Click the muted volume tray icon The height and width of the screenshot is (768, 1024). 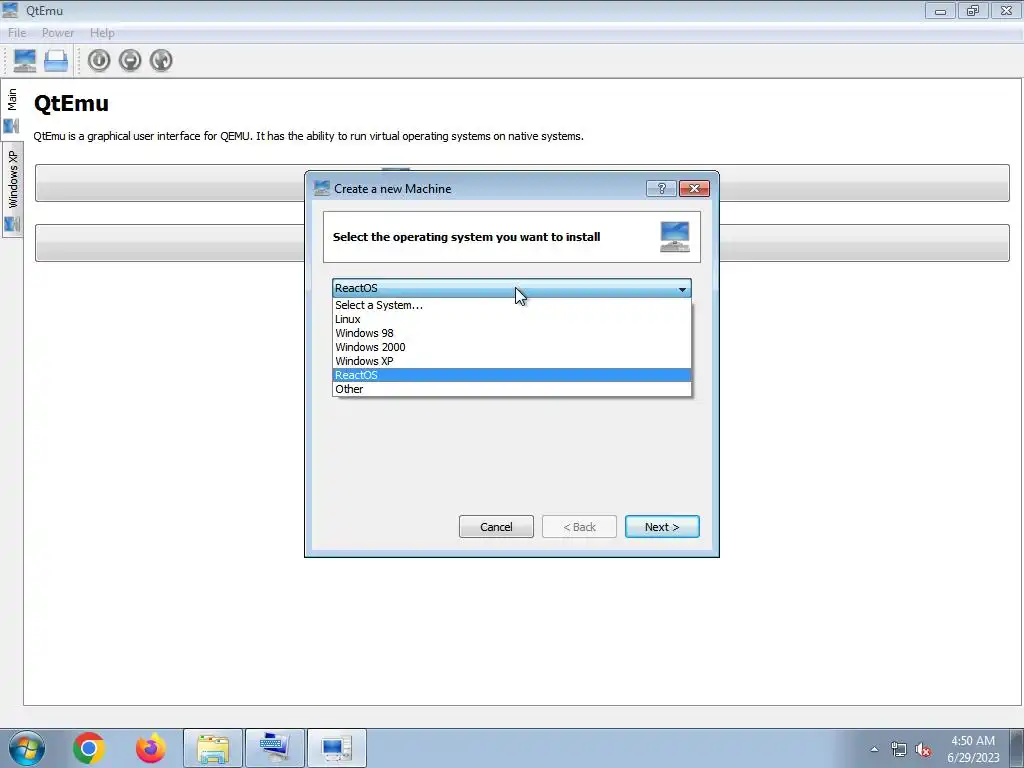coord(923,749)
